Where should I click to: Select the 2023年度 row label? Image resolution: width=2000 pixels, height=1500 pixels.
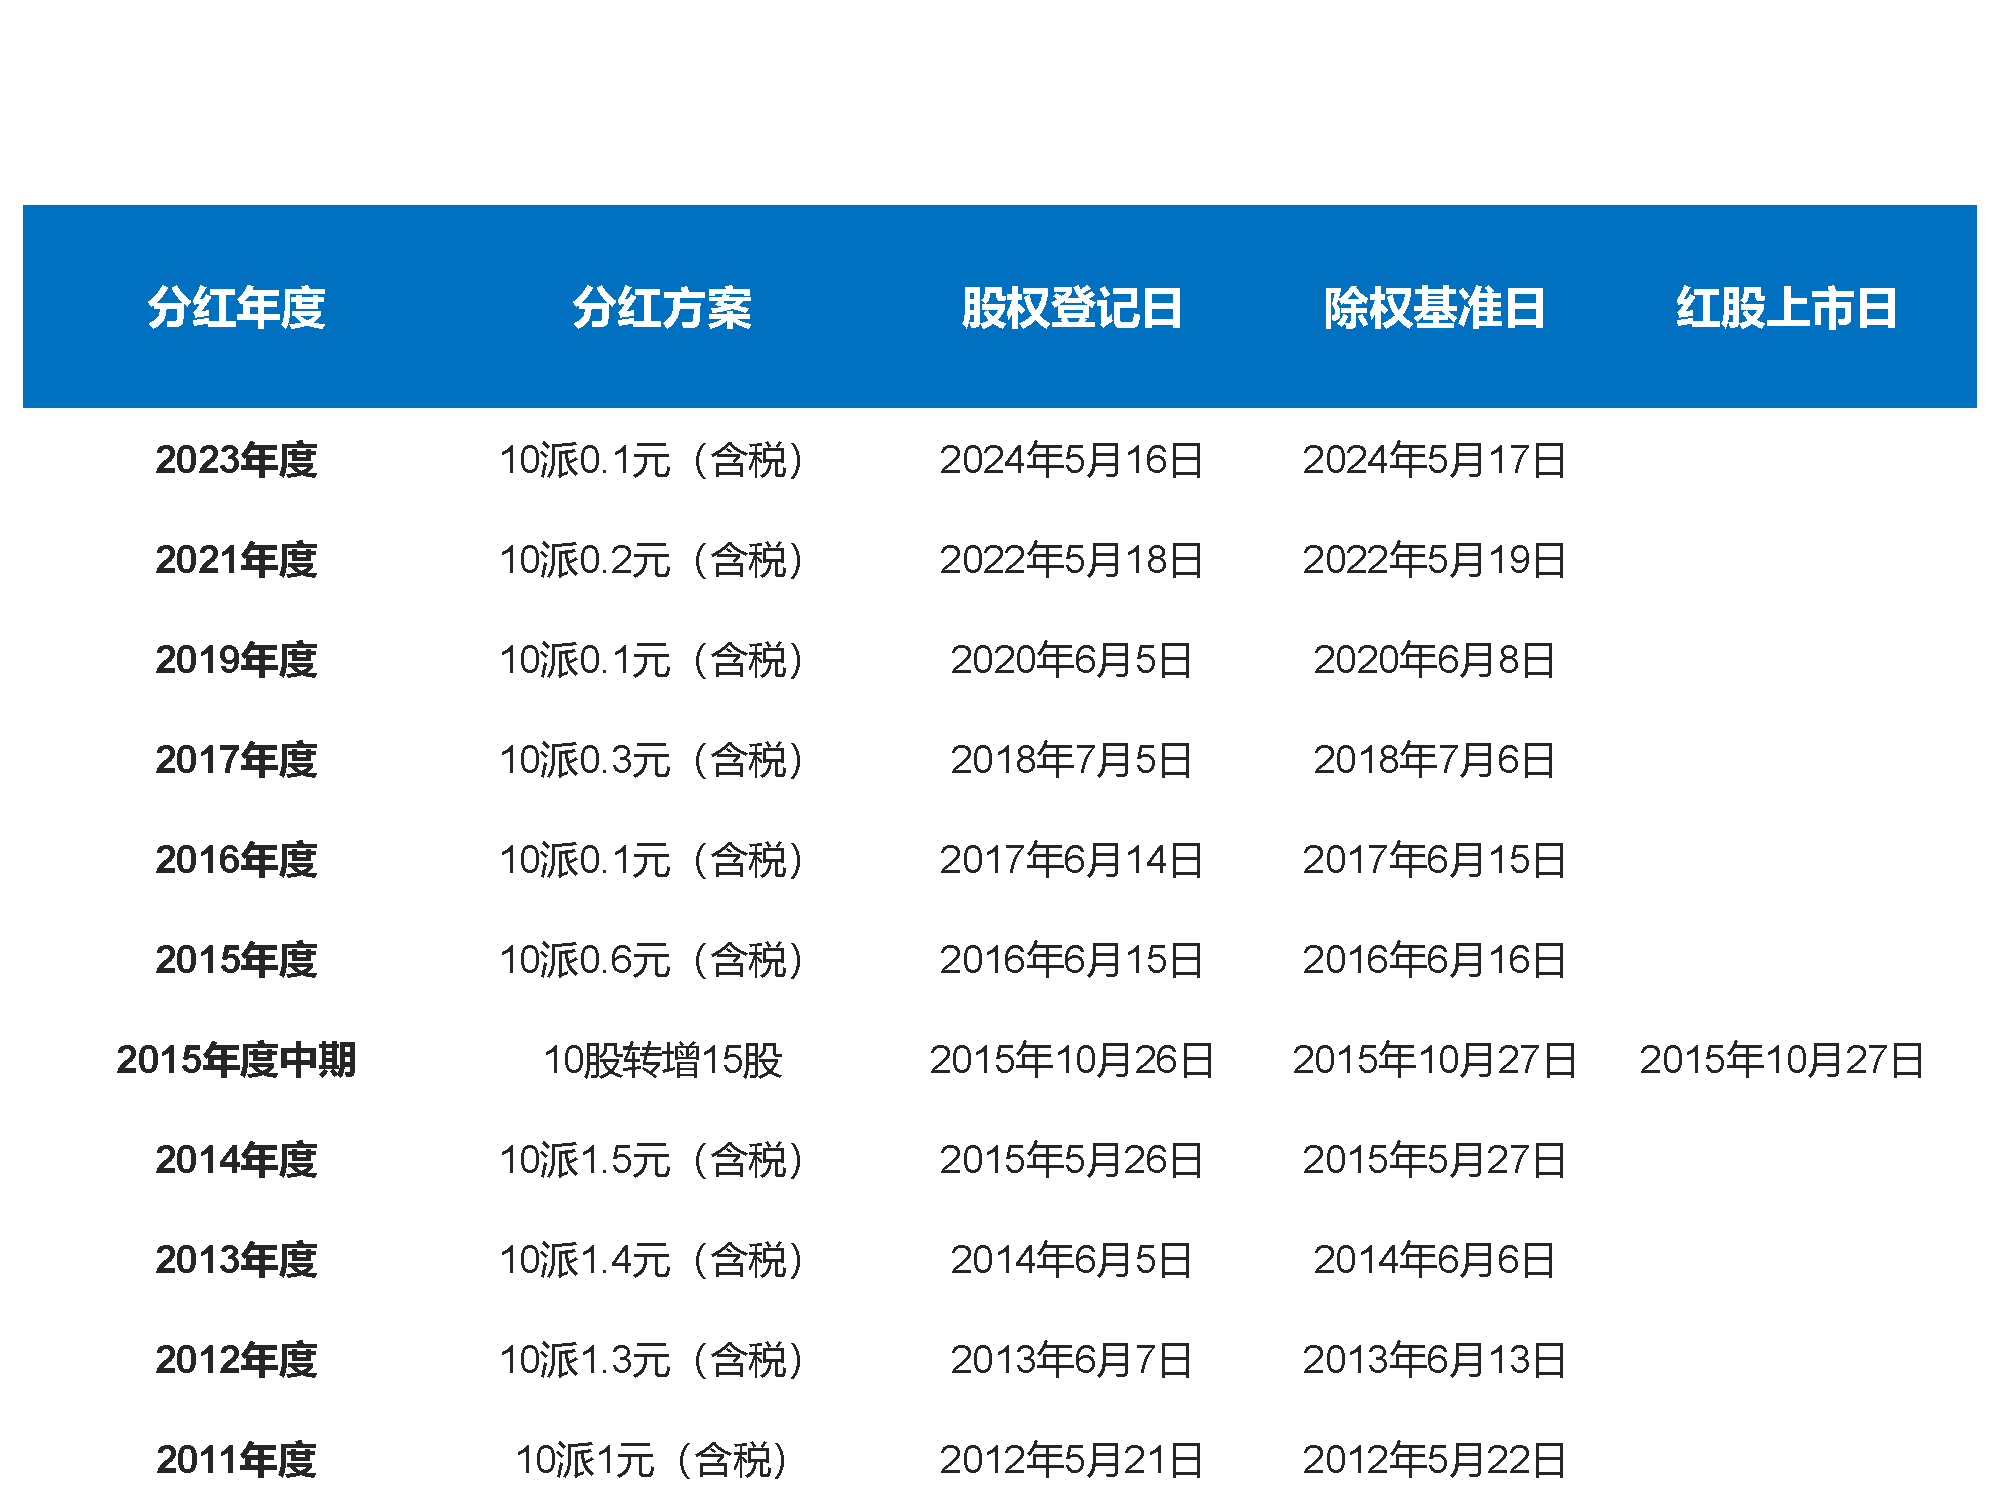point(236,460)
